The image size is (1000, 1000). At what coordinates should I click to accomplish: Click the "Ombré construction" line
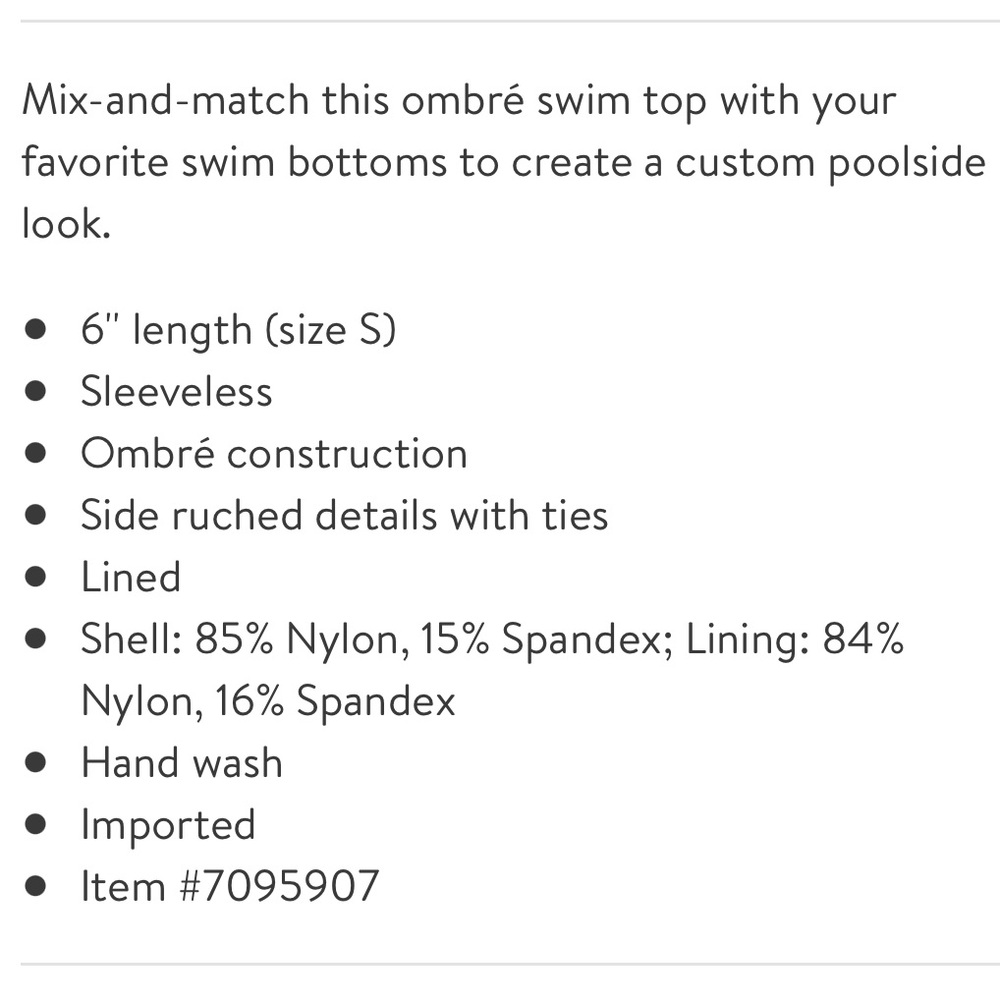(274, 453)
